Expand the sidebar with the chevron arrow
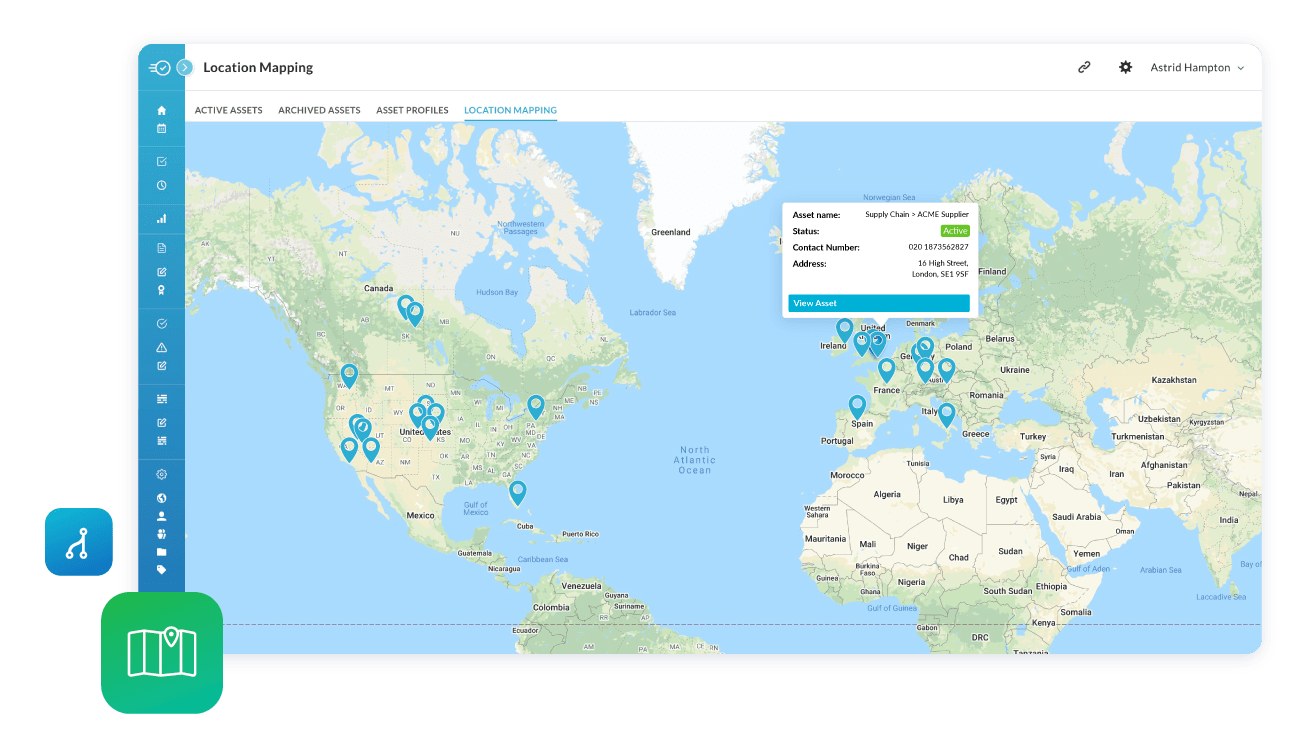1300x732 pixels. 183,67
